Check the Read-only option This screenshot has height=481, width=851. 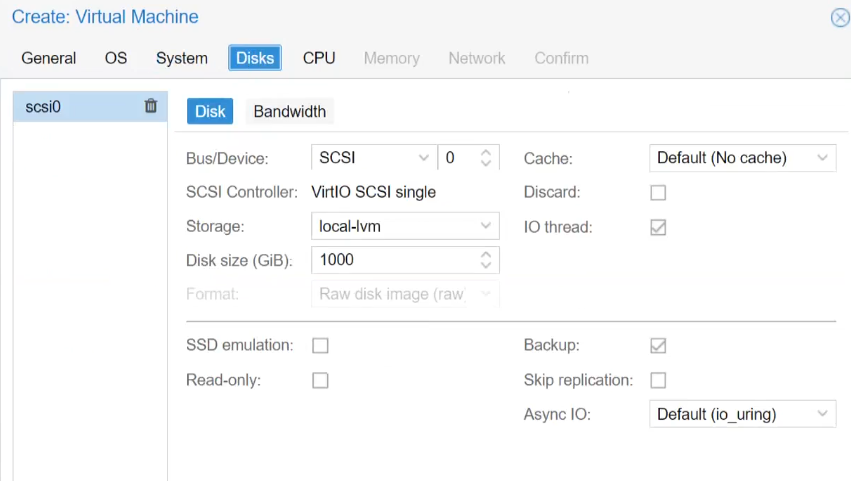pos(320,380)
